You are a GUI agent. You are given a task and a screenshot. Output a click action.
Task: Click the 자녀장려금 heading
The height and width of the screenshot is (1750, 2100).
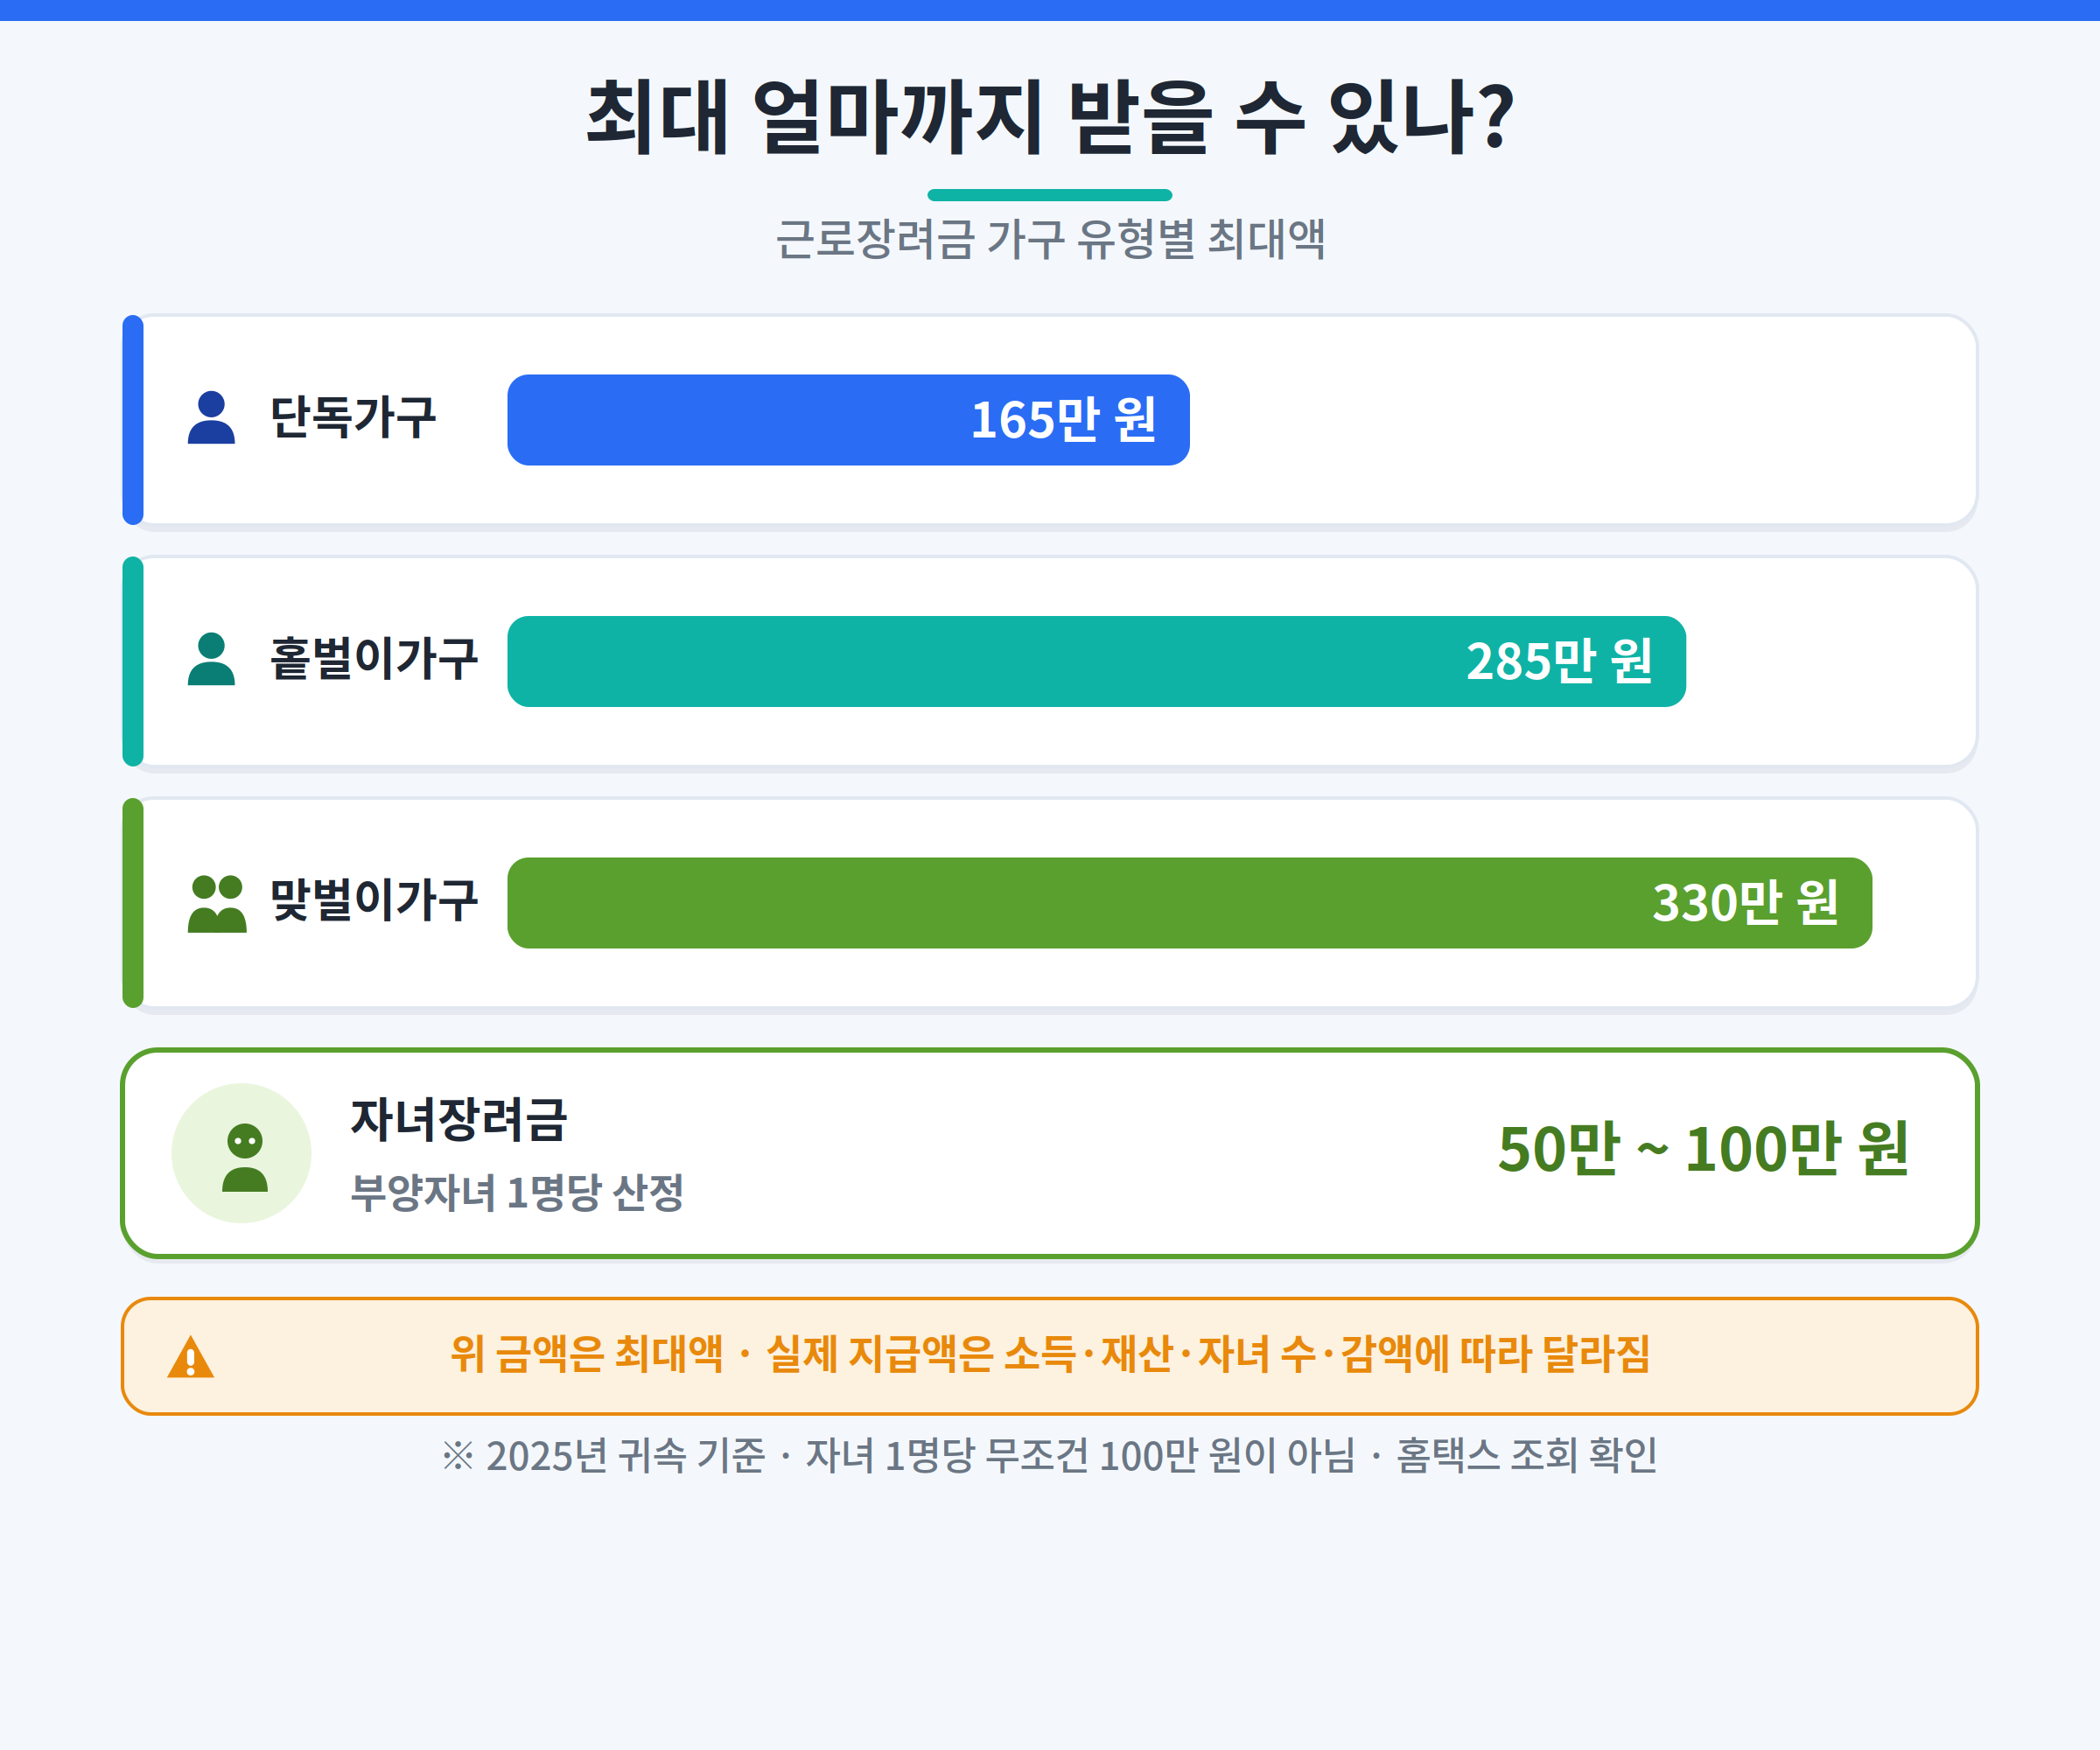tap(459, 1119)
